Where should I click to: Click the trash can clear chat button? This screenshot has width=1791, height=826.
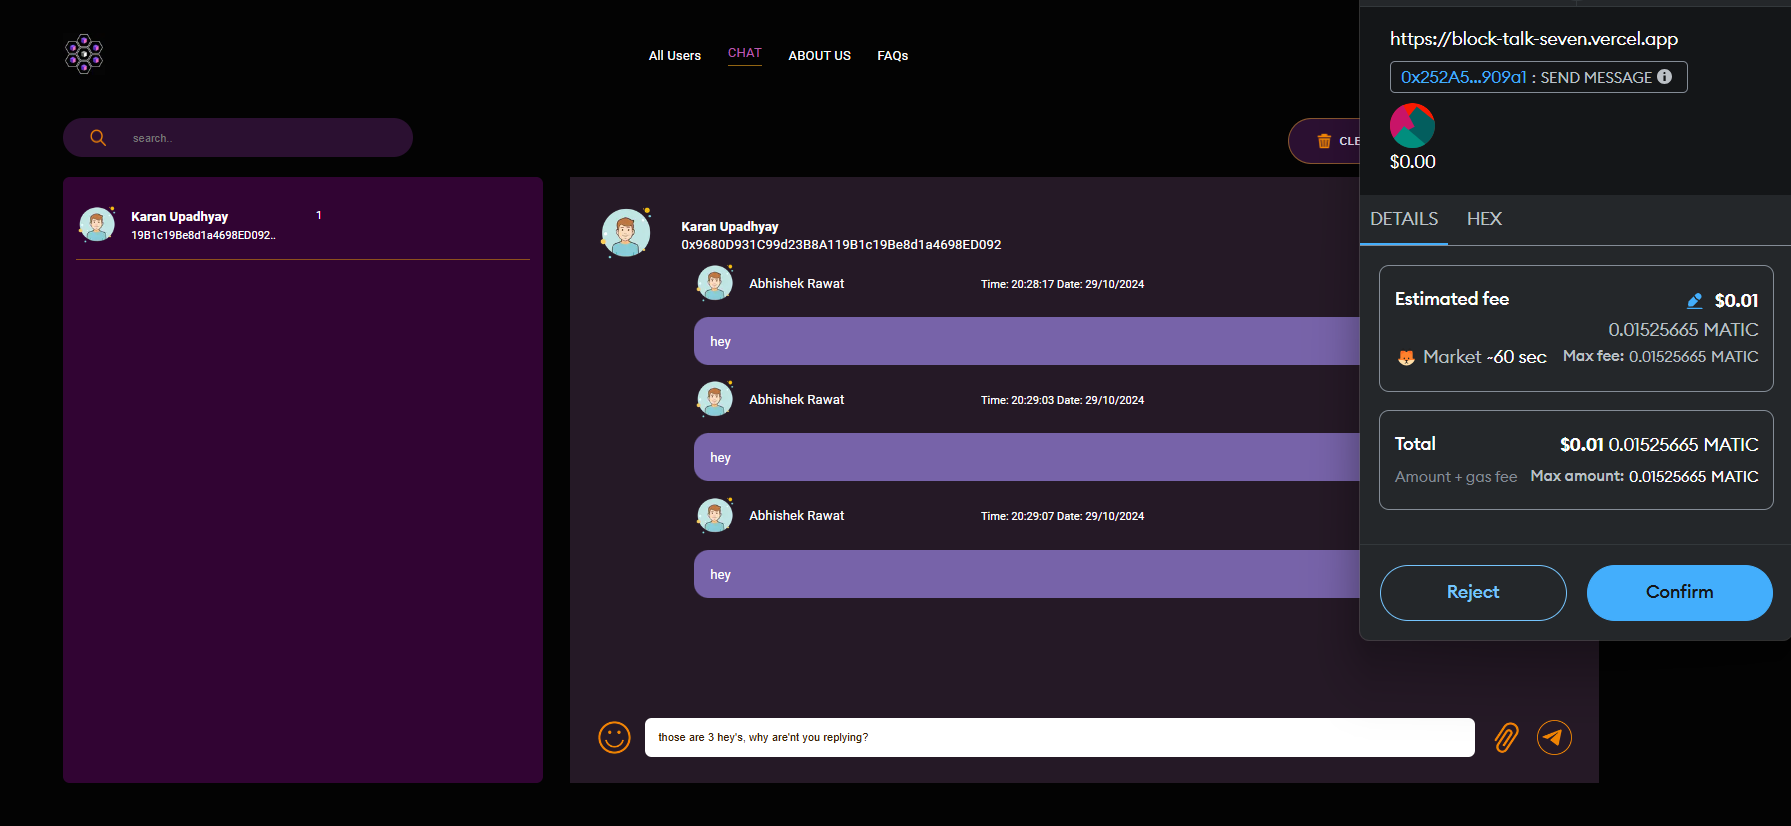tap(1325, 141)
